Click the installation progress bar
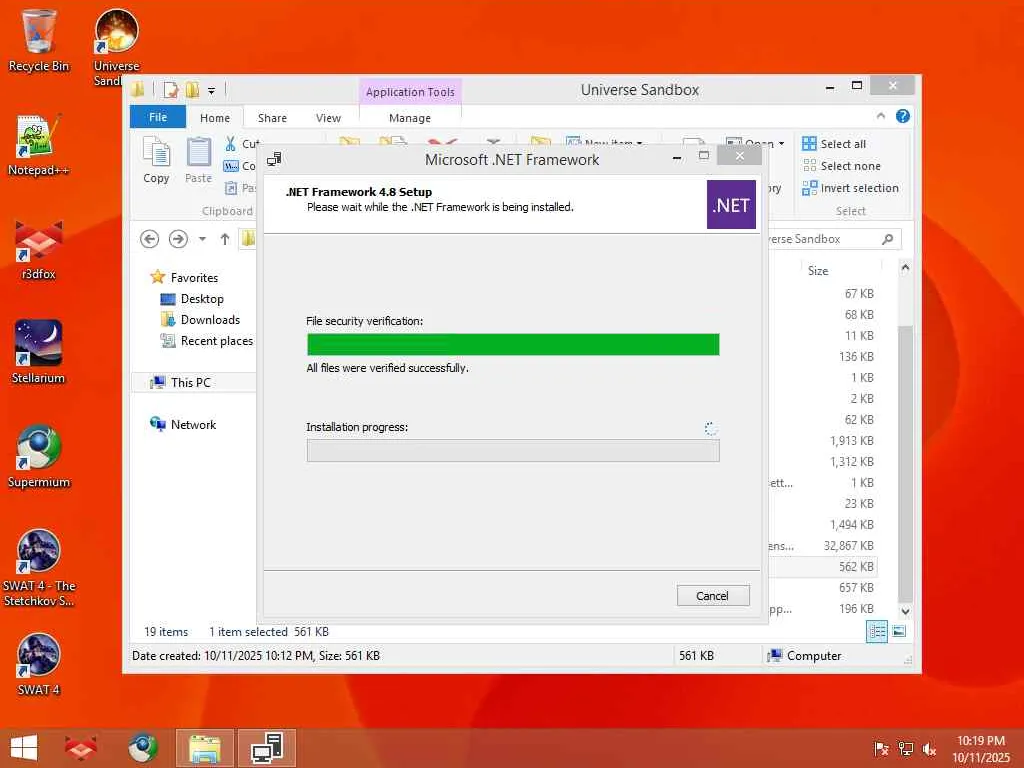This screenshot has height=768, width=1024. pyautogui.click(x=513, y=450)
